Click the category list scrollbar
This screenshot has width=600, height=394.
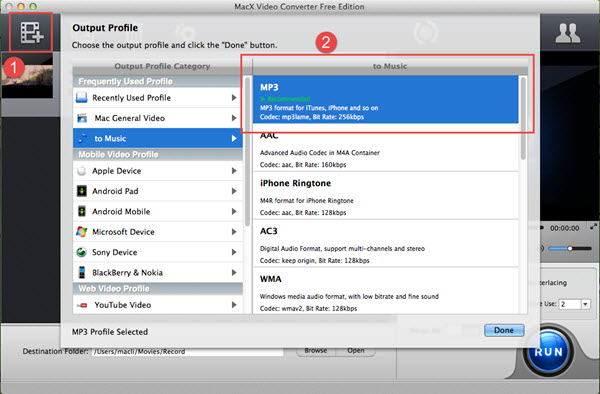pyautogui.click(x=248, y=151)
